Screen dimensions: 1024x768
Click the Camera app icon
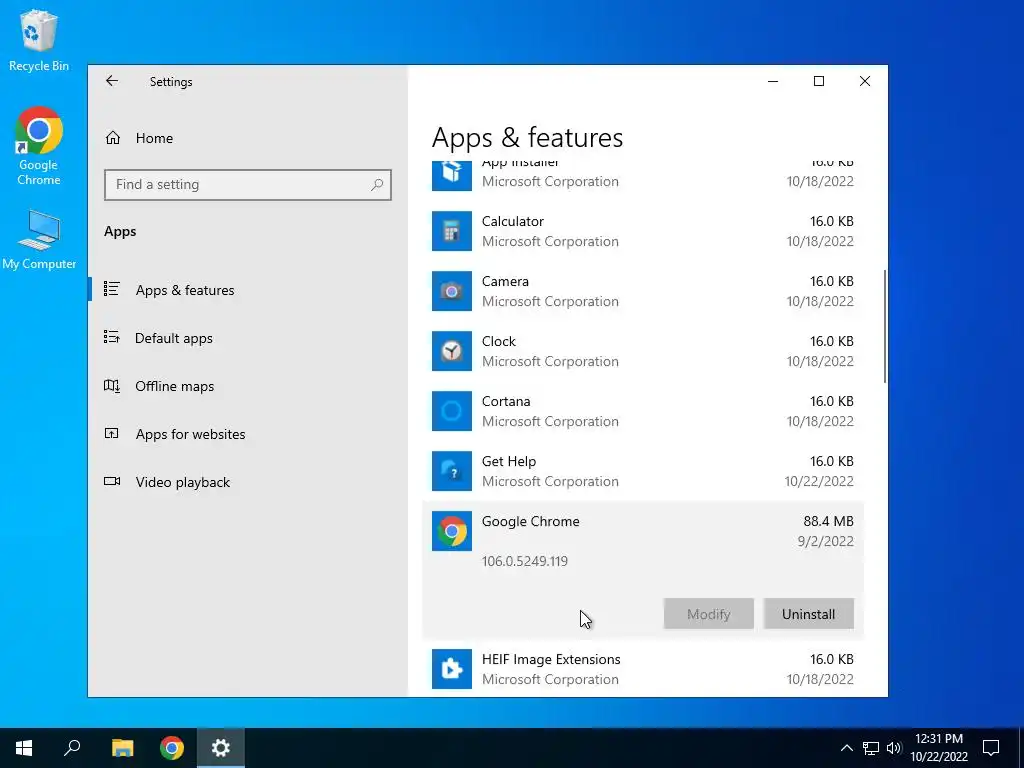[x=451, y=291]
